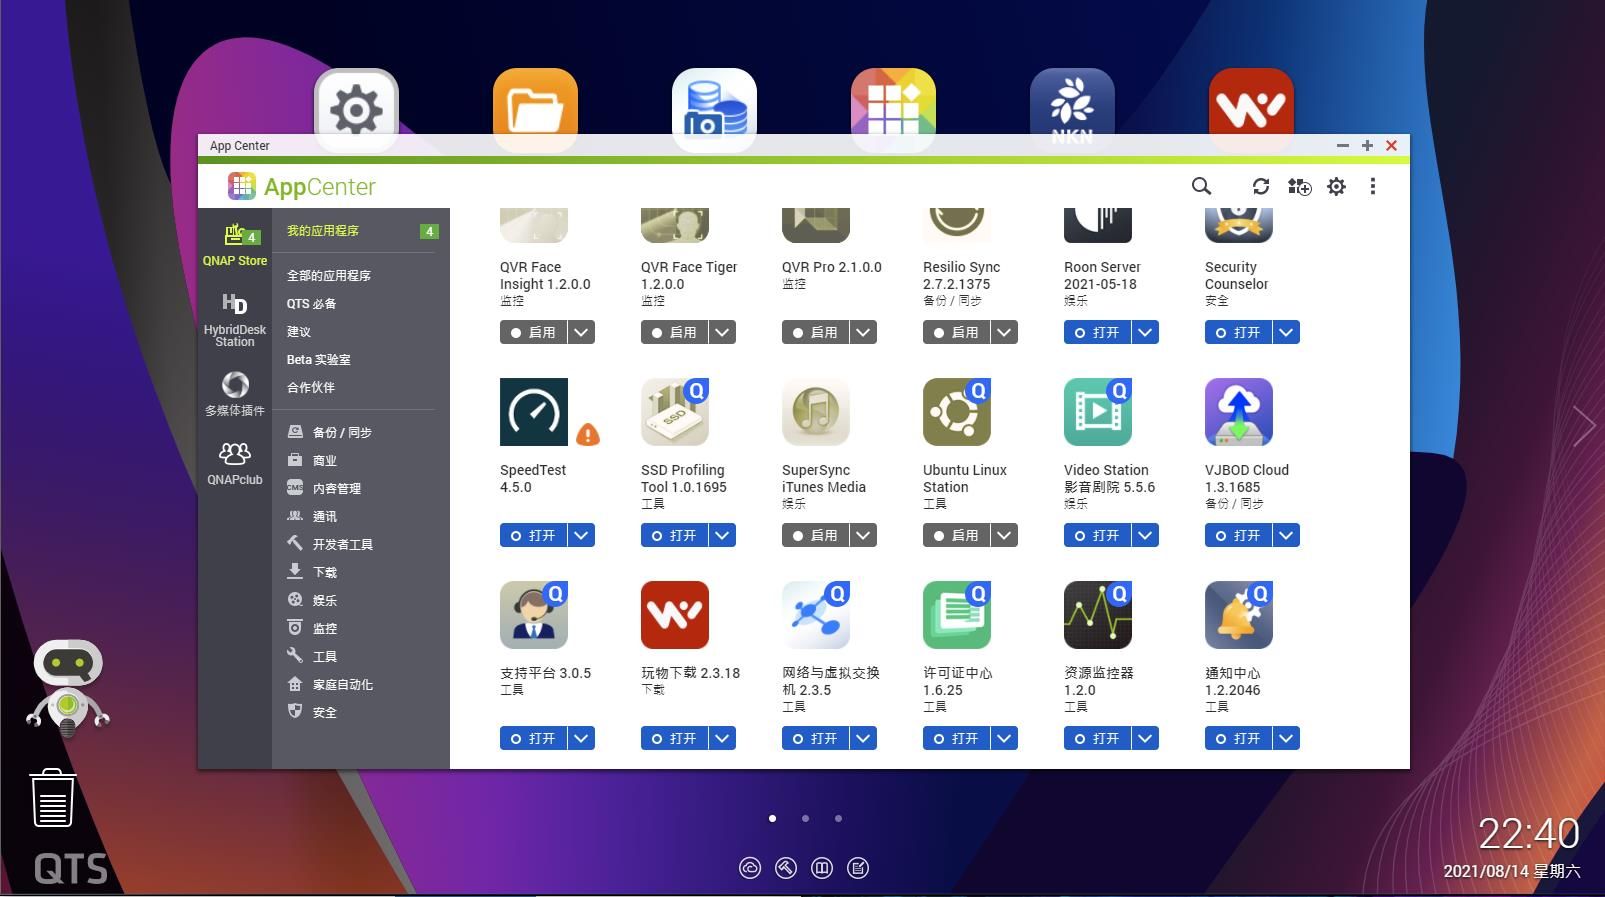The width and height of the screenshot is (1605, 897).
Task: Click 玩物下载 app icon in list
Action: [675, 615]
